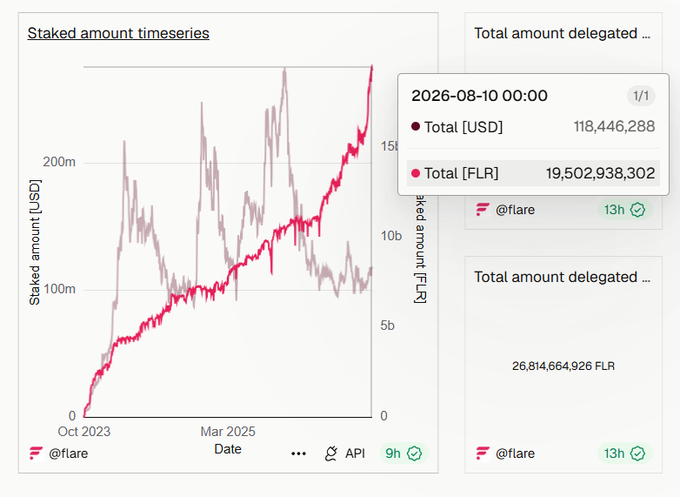Click 13h badge on lower delegated card
Image resolution: width=680 pixels, height=497 pixels.
pos(625,454)
